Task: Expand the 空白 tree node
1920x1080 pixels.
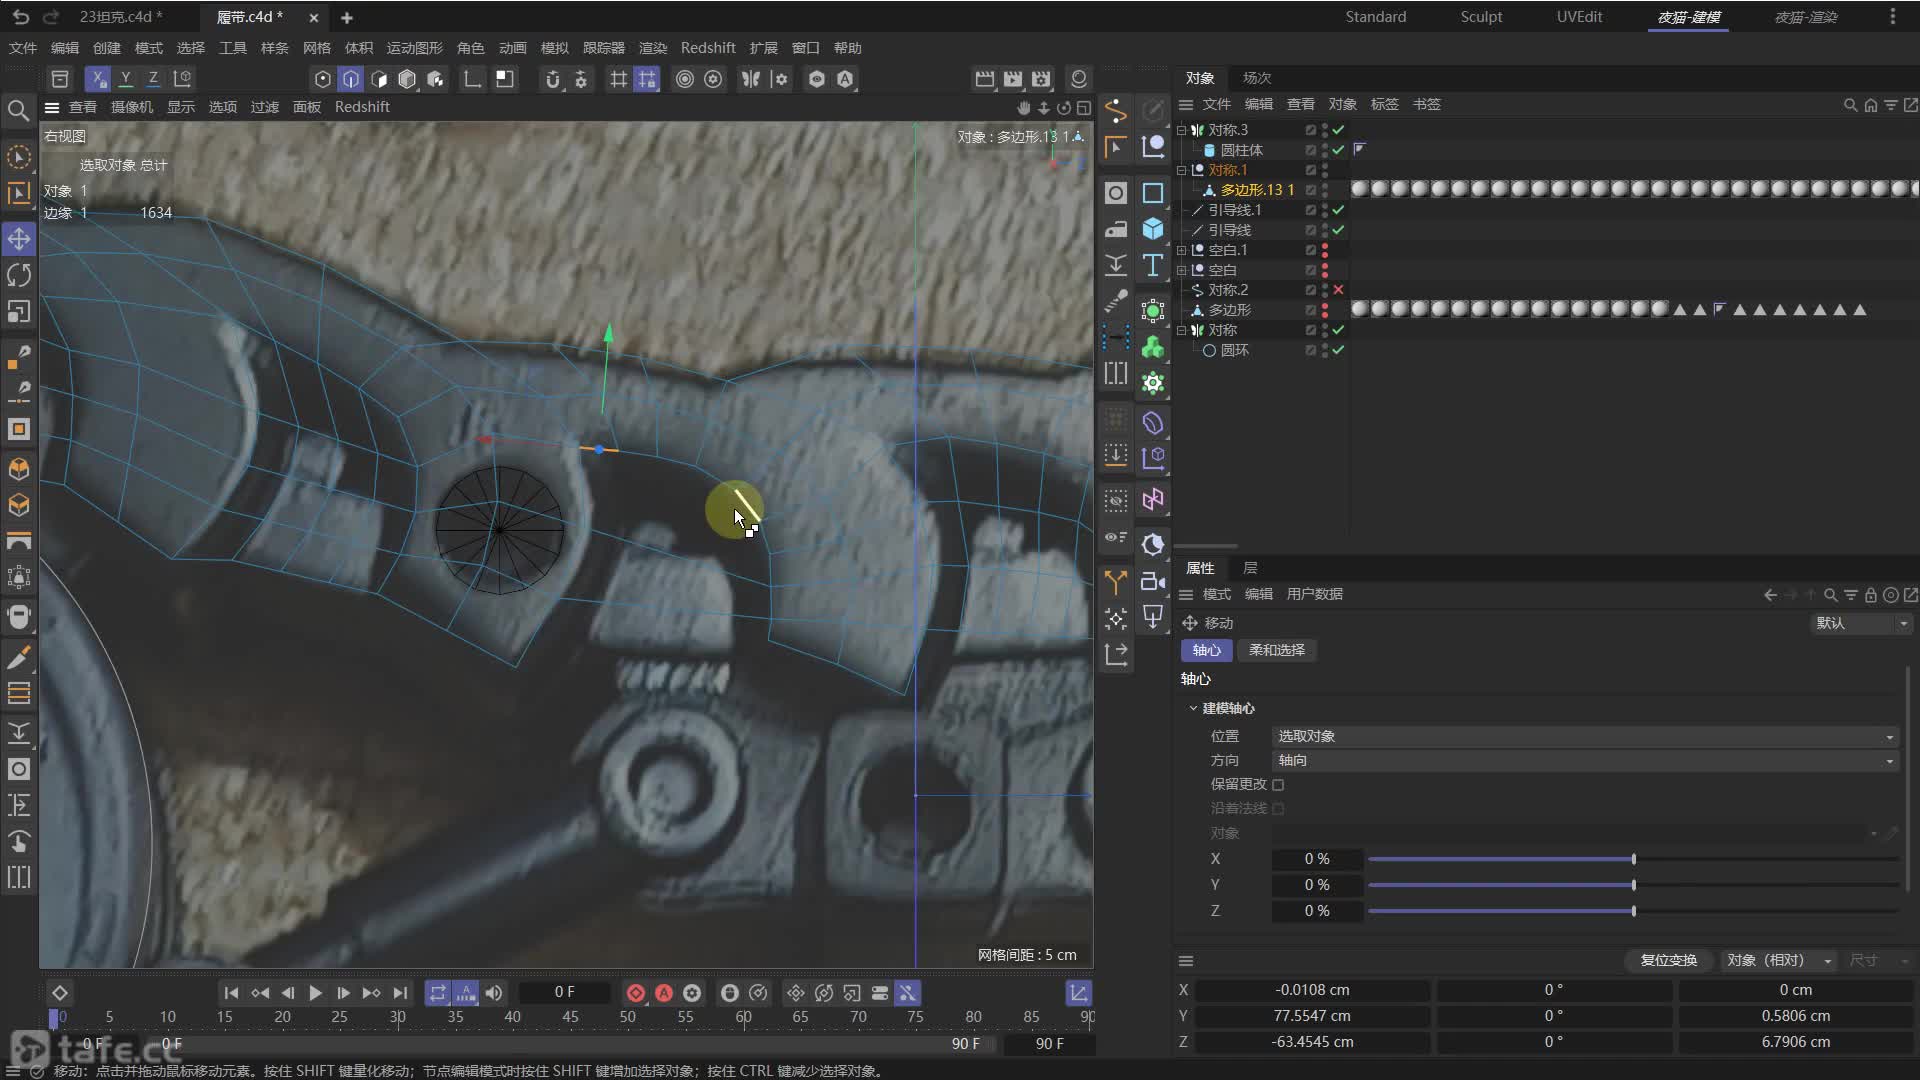Action: pyautogui.click(x=1181, y=270)
